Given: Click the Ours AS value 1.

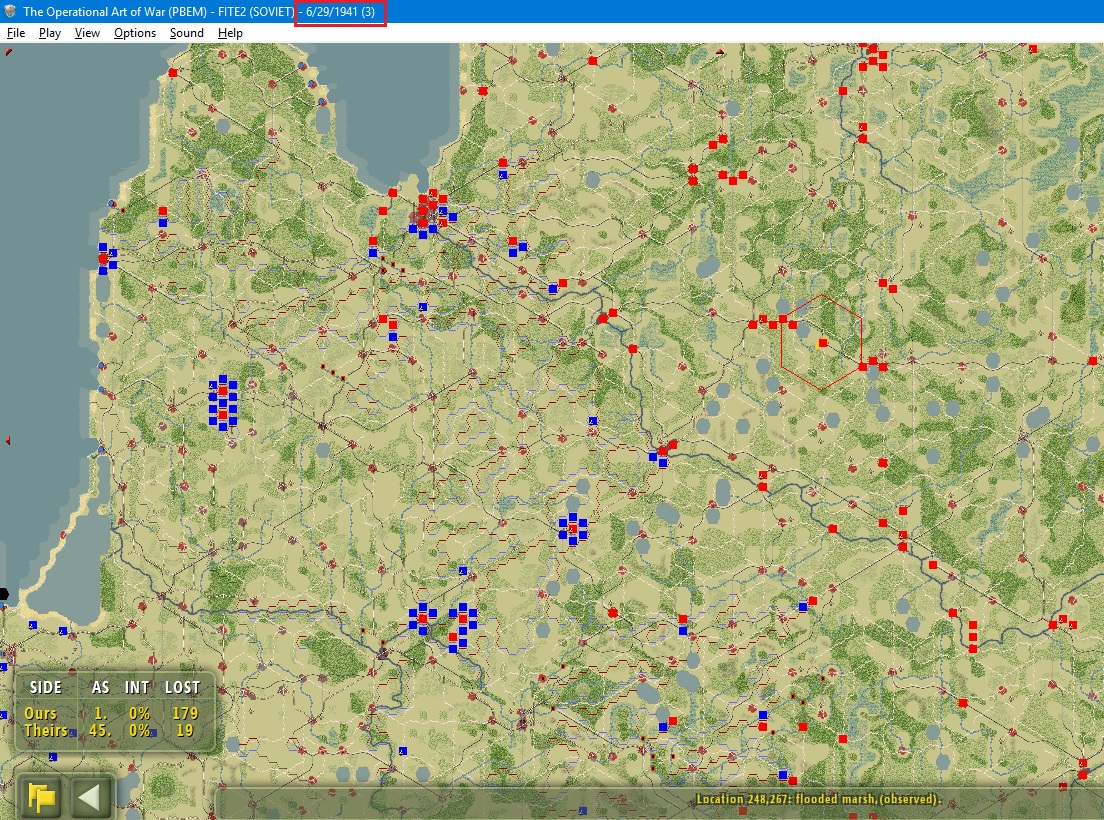Looking at the screenshot, I should coord(100,713).
